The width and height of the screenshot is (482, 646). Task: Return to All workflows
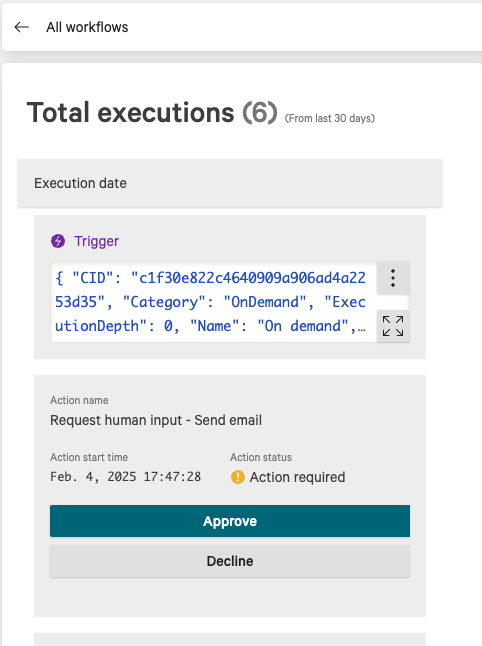click(87, 27)
